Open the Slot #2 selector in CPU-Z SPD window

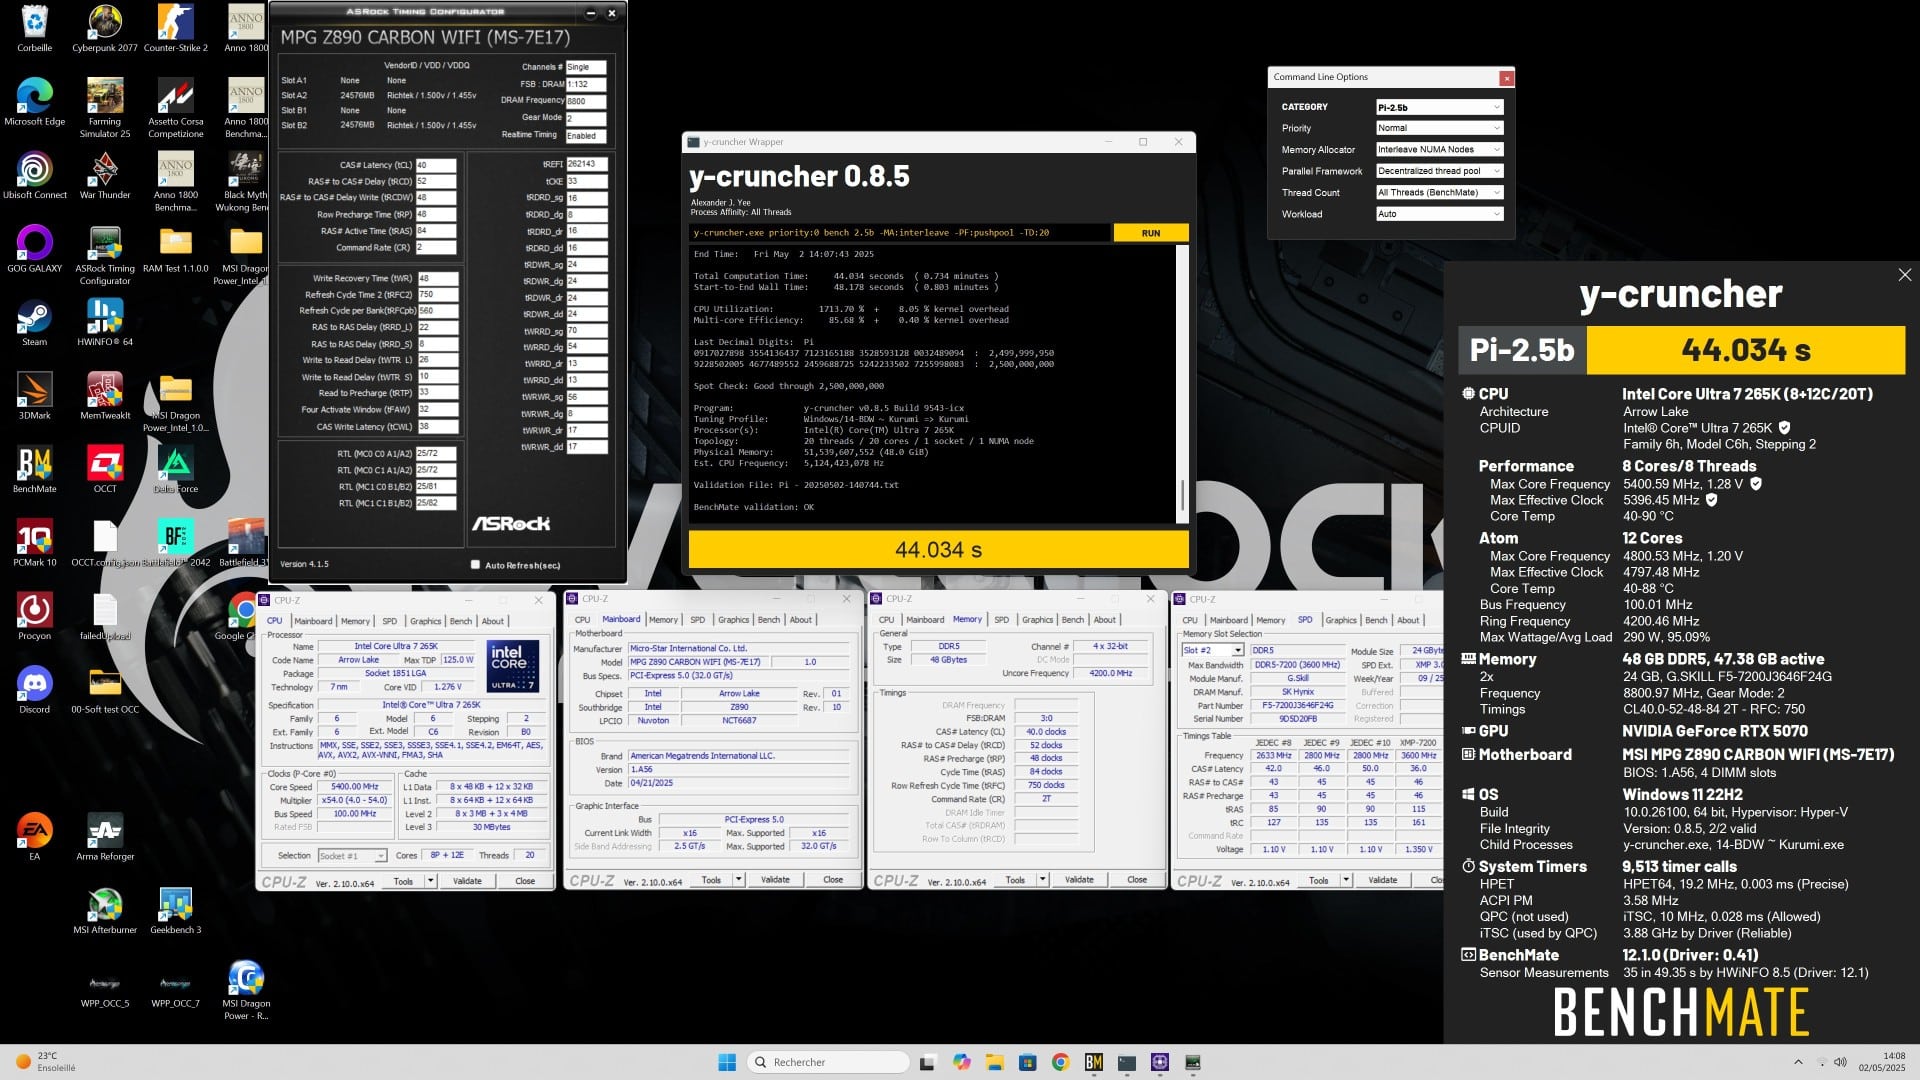[1213, 650]
